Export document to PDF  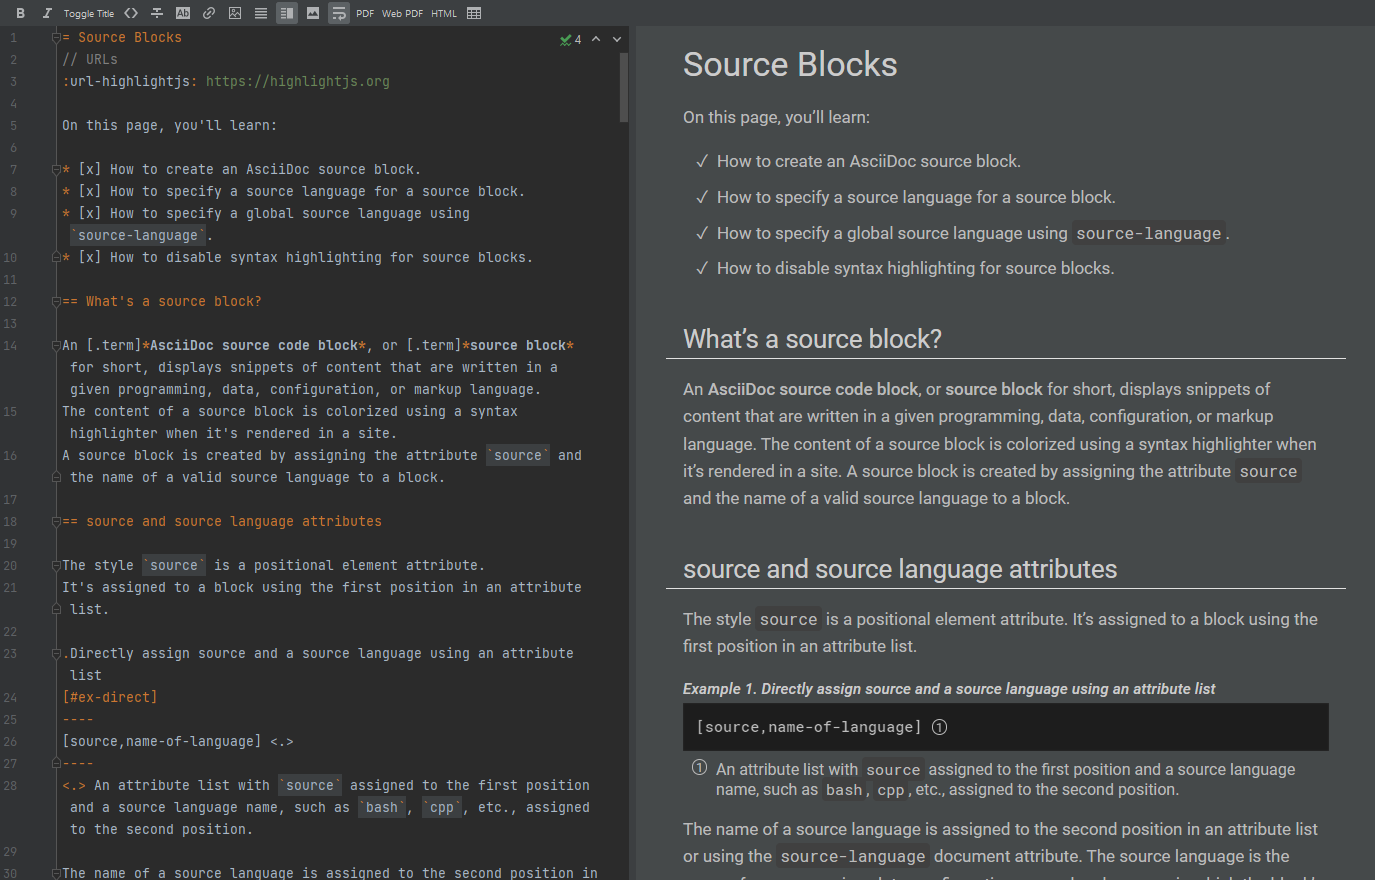(364, 13)
